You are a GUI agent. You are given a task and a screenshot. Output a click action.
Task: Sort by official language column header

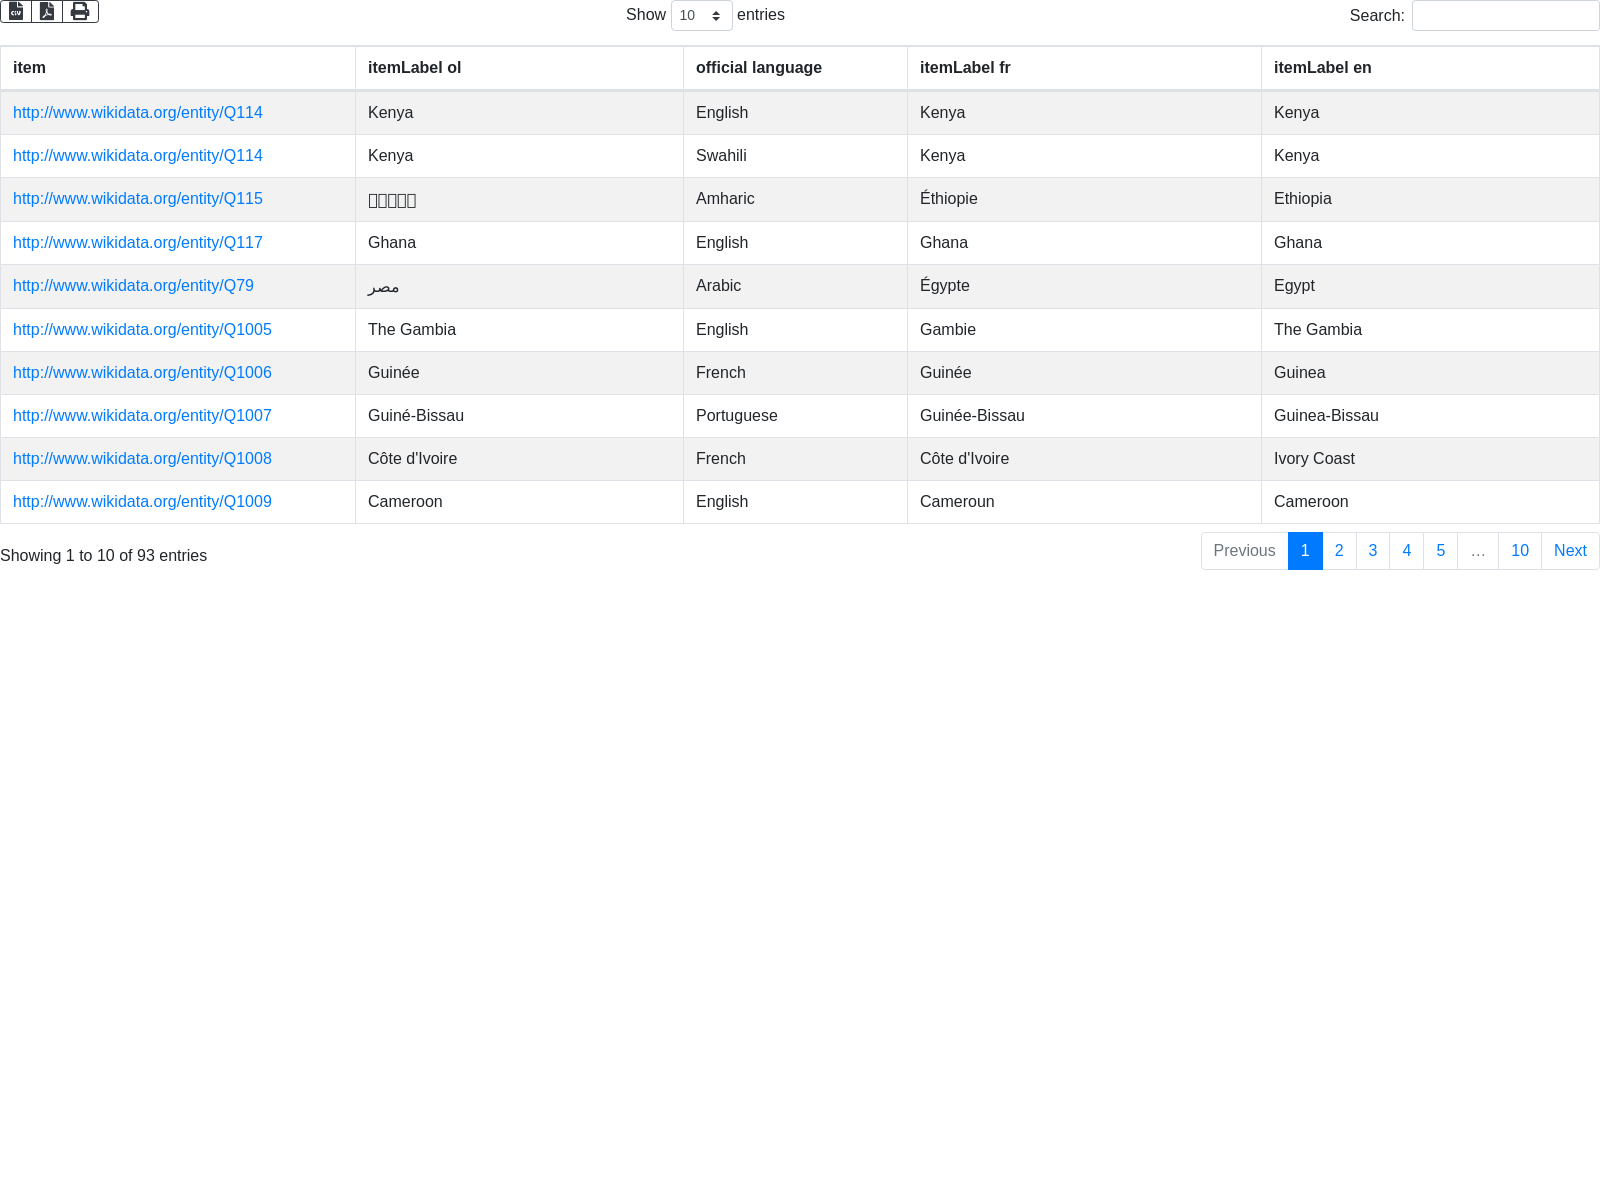point(758,68)
